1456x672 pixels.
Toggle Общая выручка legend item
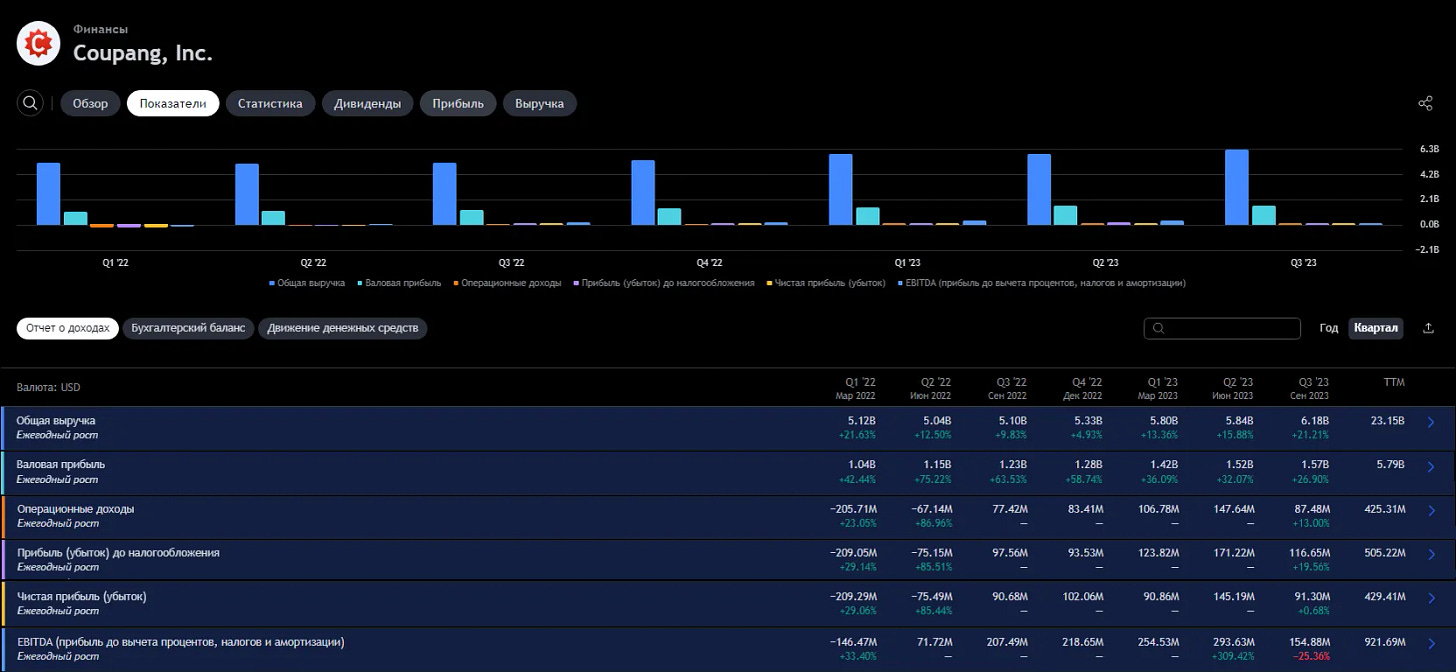tap(309, 283)
